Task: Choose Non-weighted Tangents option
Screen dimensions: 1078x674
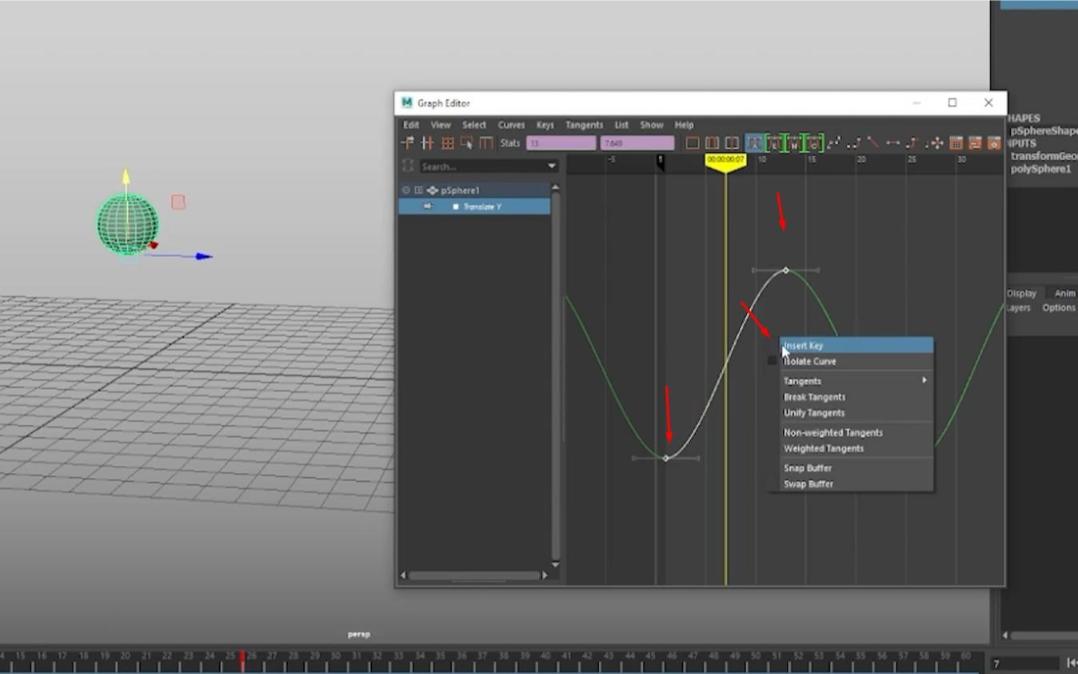Action: [857, 433]
